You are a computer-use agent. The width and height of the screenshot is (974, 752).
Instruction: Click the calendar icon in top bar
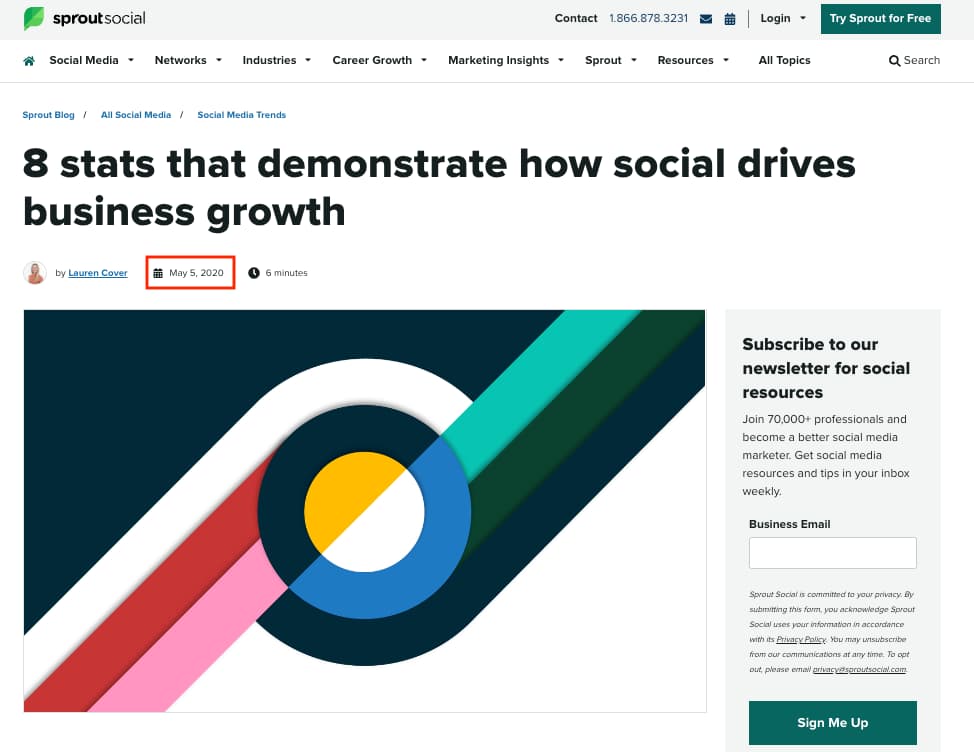tap(730, 19)
